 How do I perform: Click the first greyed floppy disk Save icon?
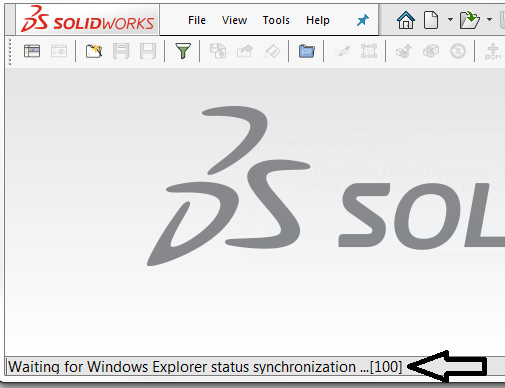121,51
